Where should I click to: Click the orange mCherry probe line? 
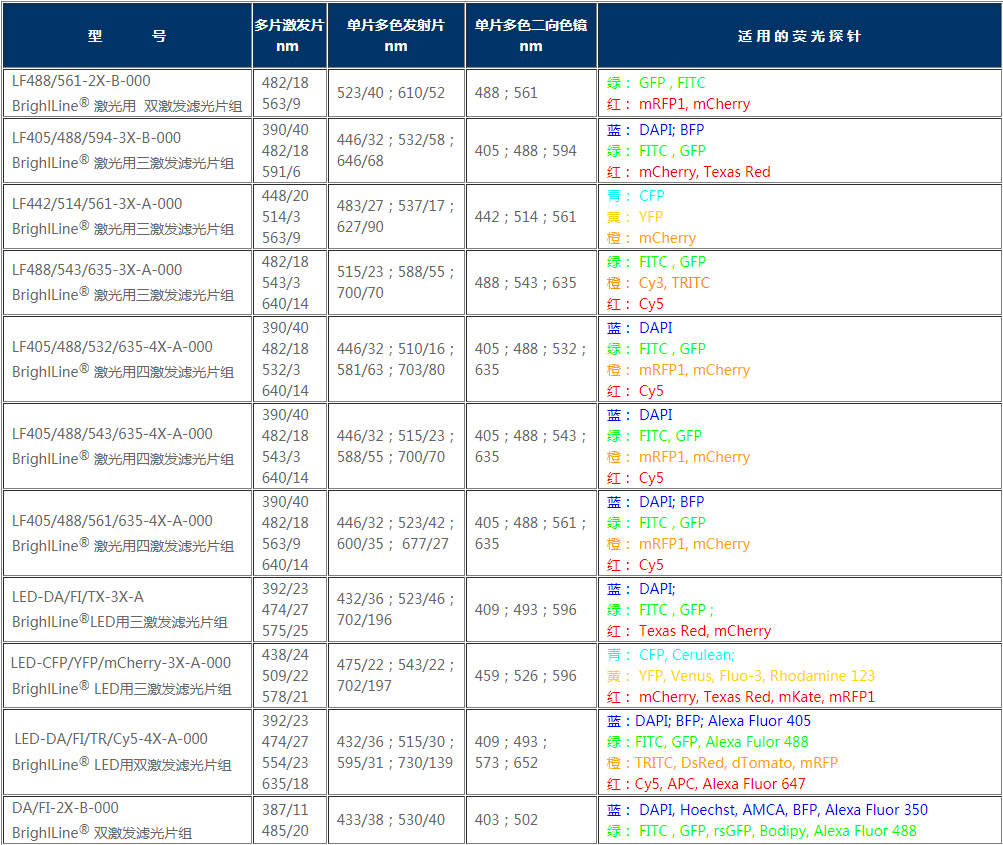point(651,238)
